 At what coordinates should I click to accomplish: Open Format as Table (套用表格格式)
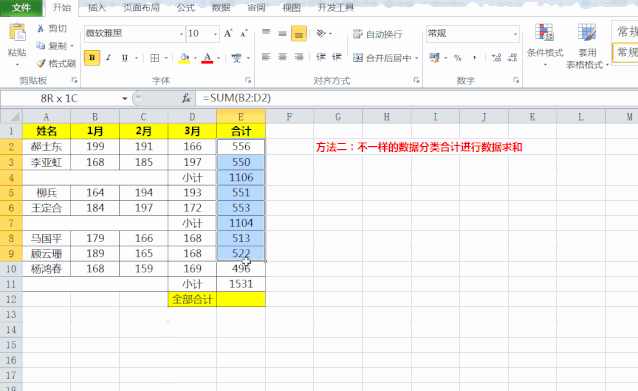tap(587, 46)
